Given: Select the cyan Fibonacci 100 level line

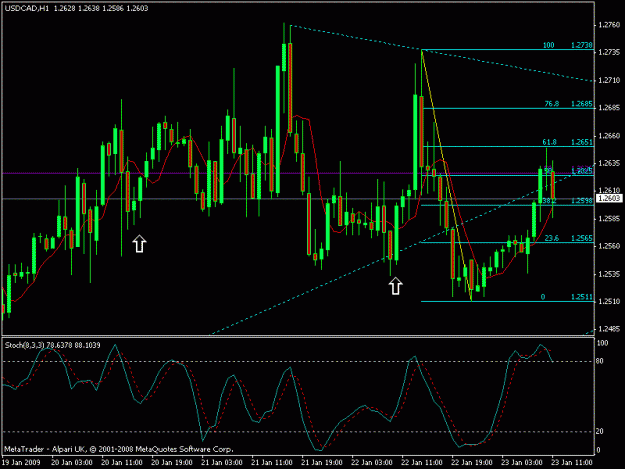Looking at the screenshot, I should pyautogui.click(x=507, y=49).
